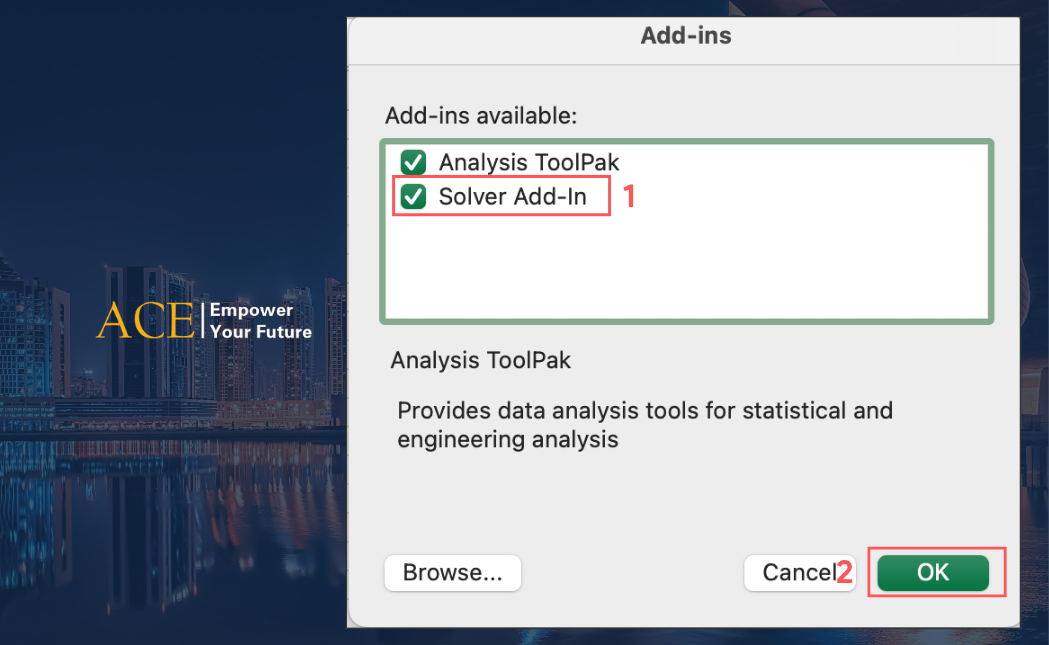Click the red number 2 annotation
Image resolution: width=1049 pixels, height=645 pixels.
845,573
